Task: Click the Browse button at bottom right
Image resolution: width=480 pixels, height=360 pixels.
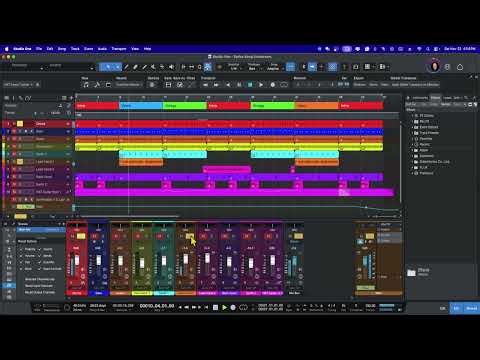Action: coord(471,308)
